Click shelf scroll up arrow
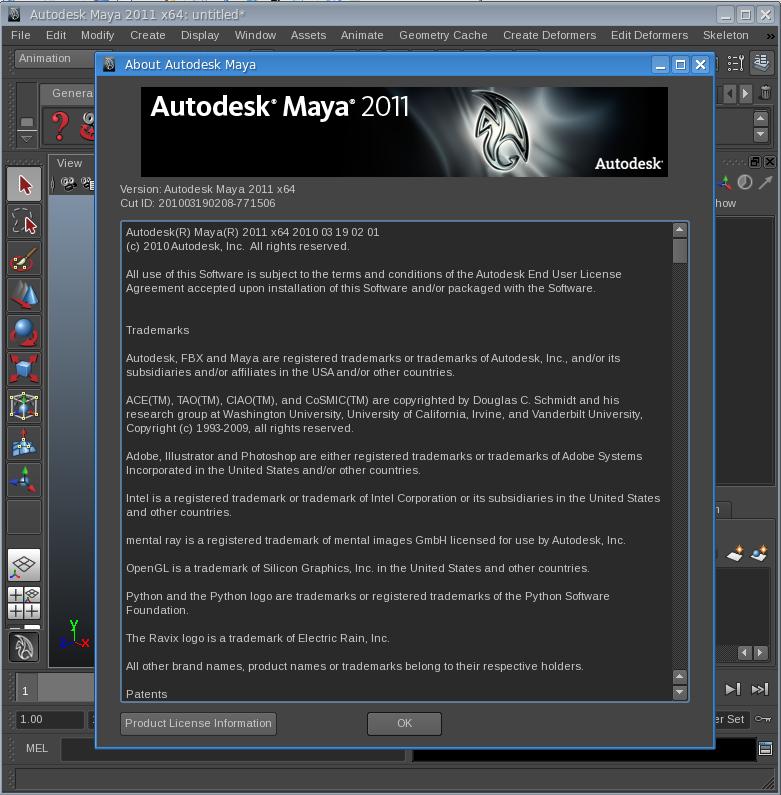This screenshot has height=795, width=781. click(x=760, y=119)
